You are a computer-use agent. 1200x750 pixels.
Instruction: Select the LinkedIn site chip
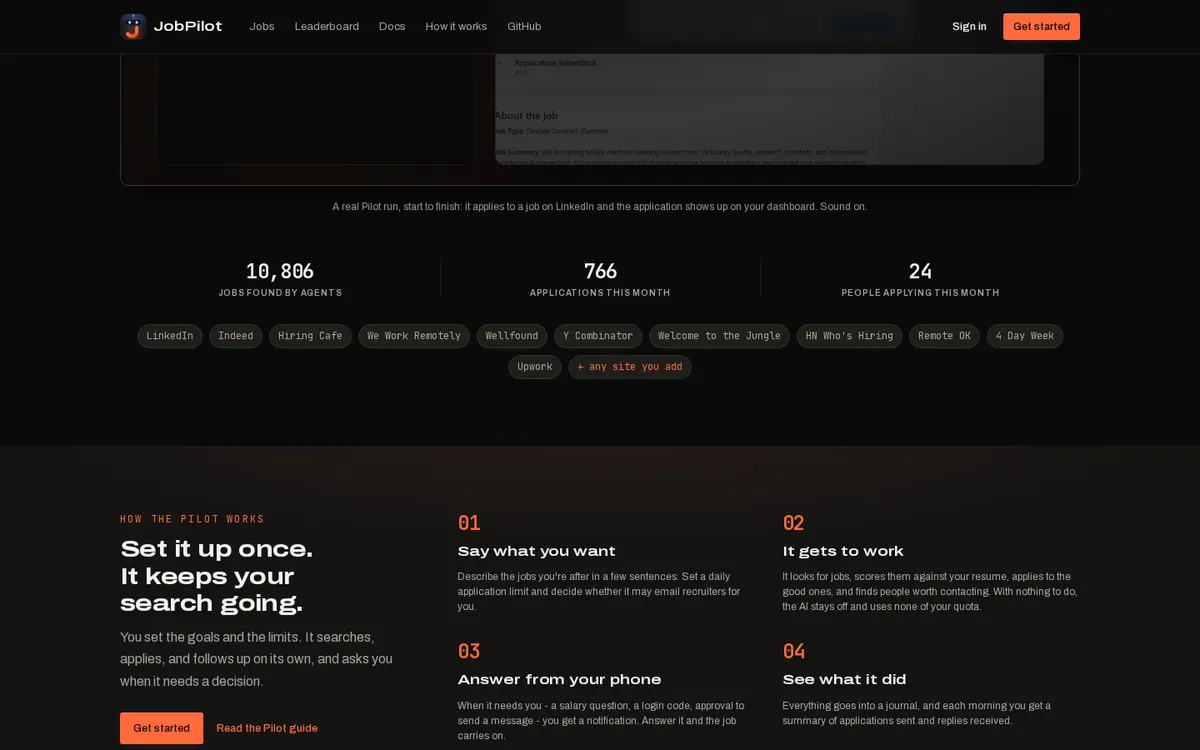(x=170, y=336)
